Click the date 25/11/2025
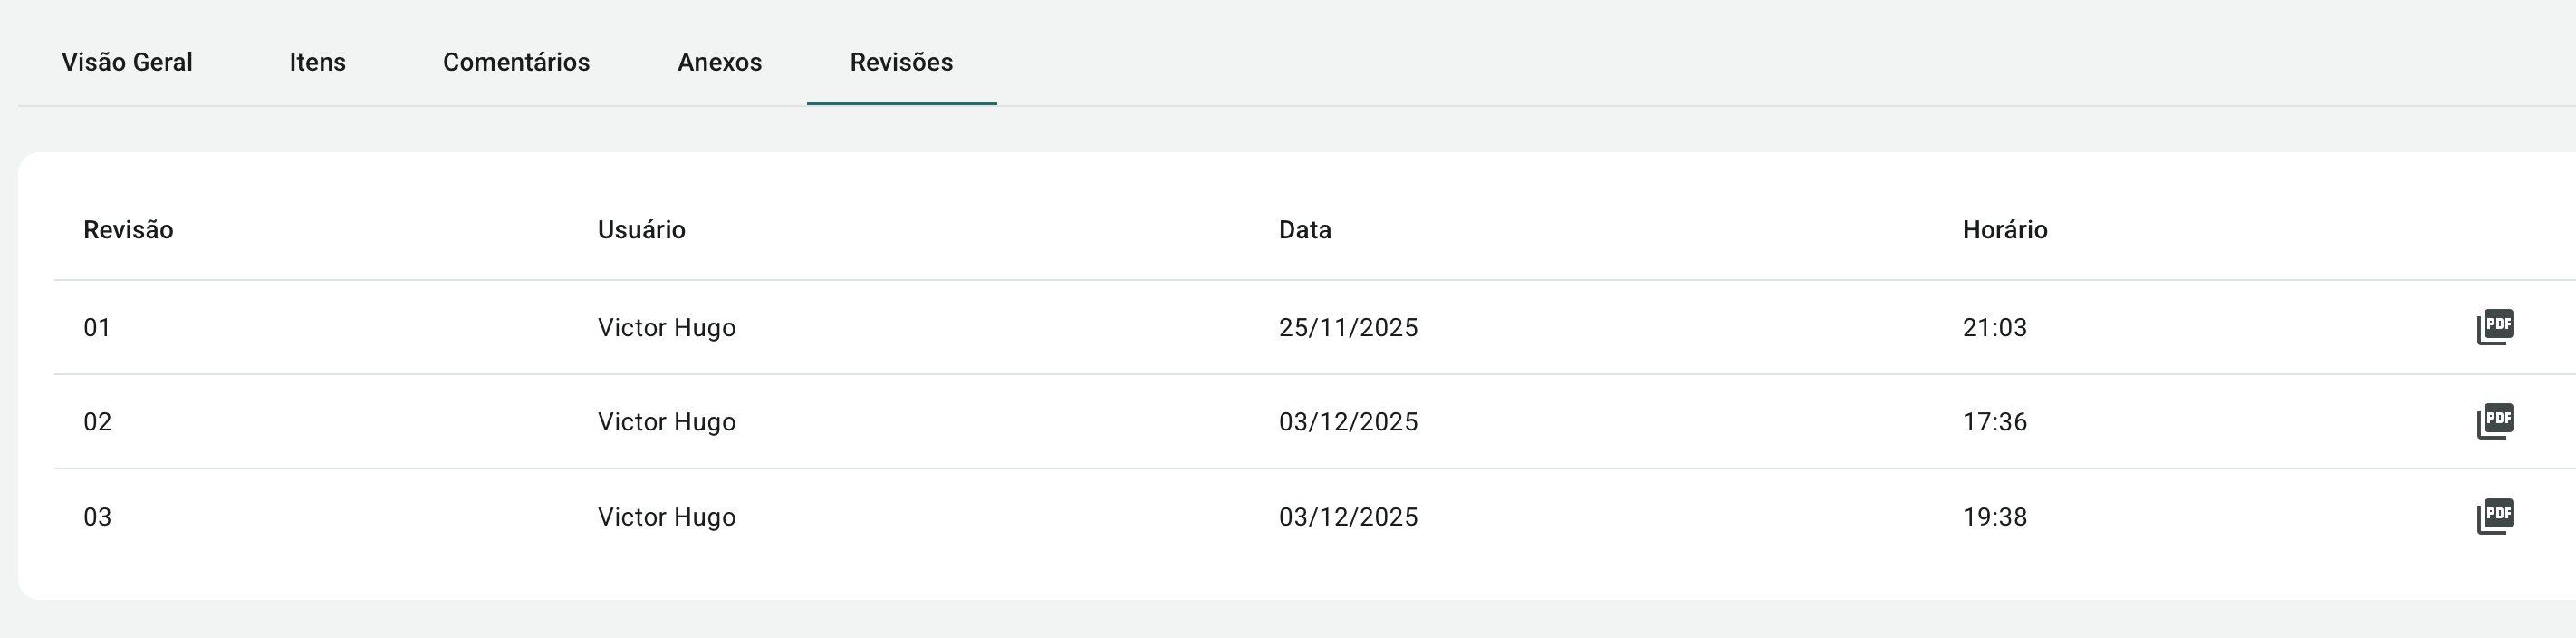Viewport: 2576px width, 638px height. (1347, 328)
